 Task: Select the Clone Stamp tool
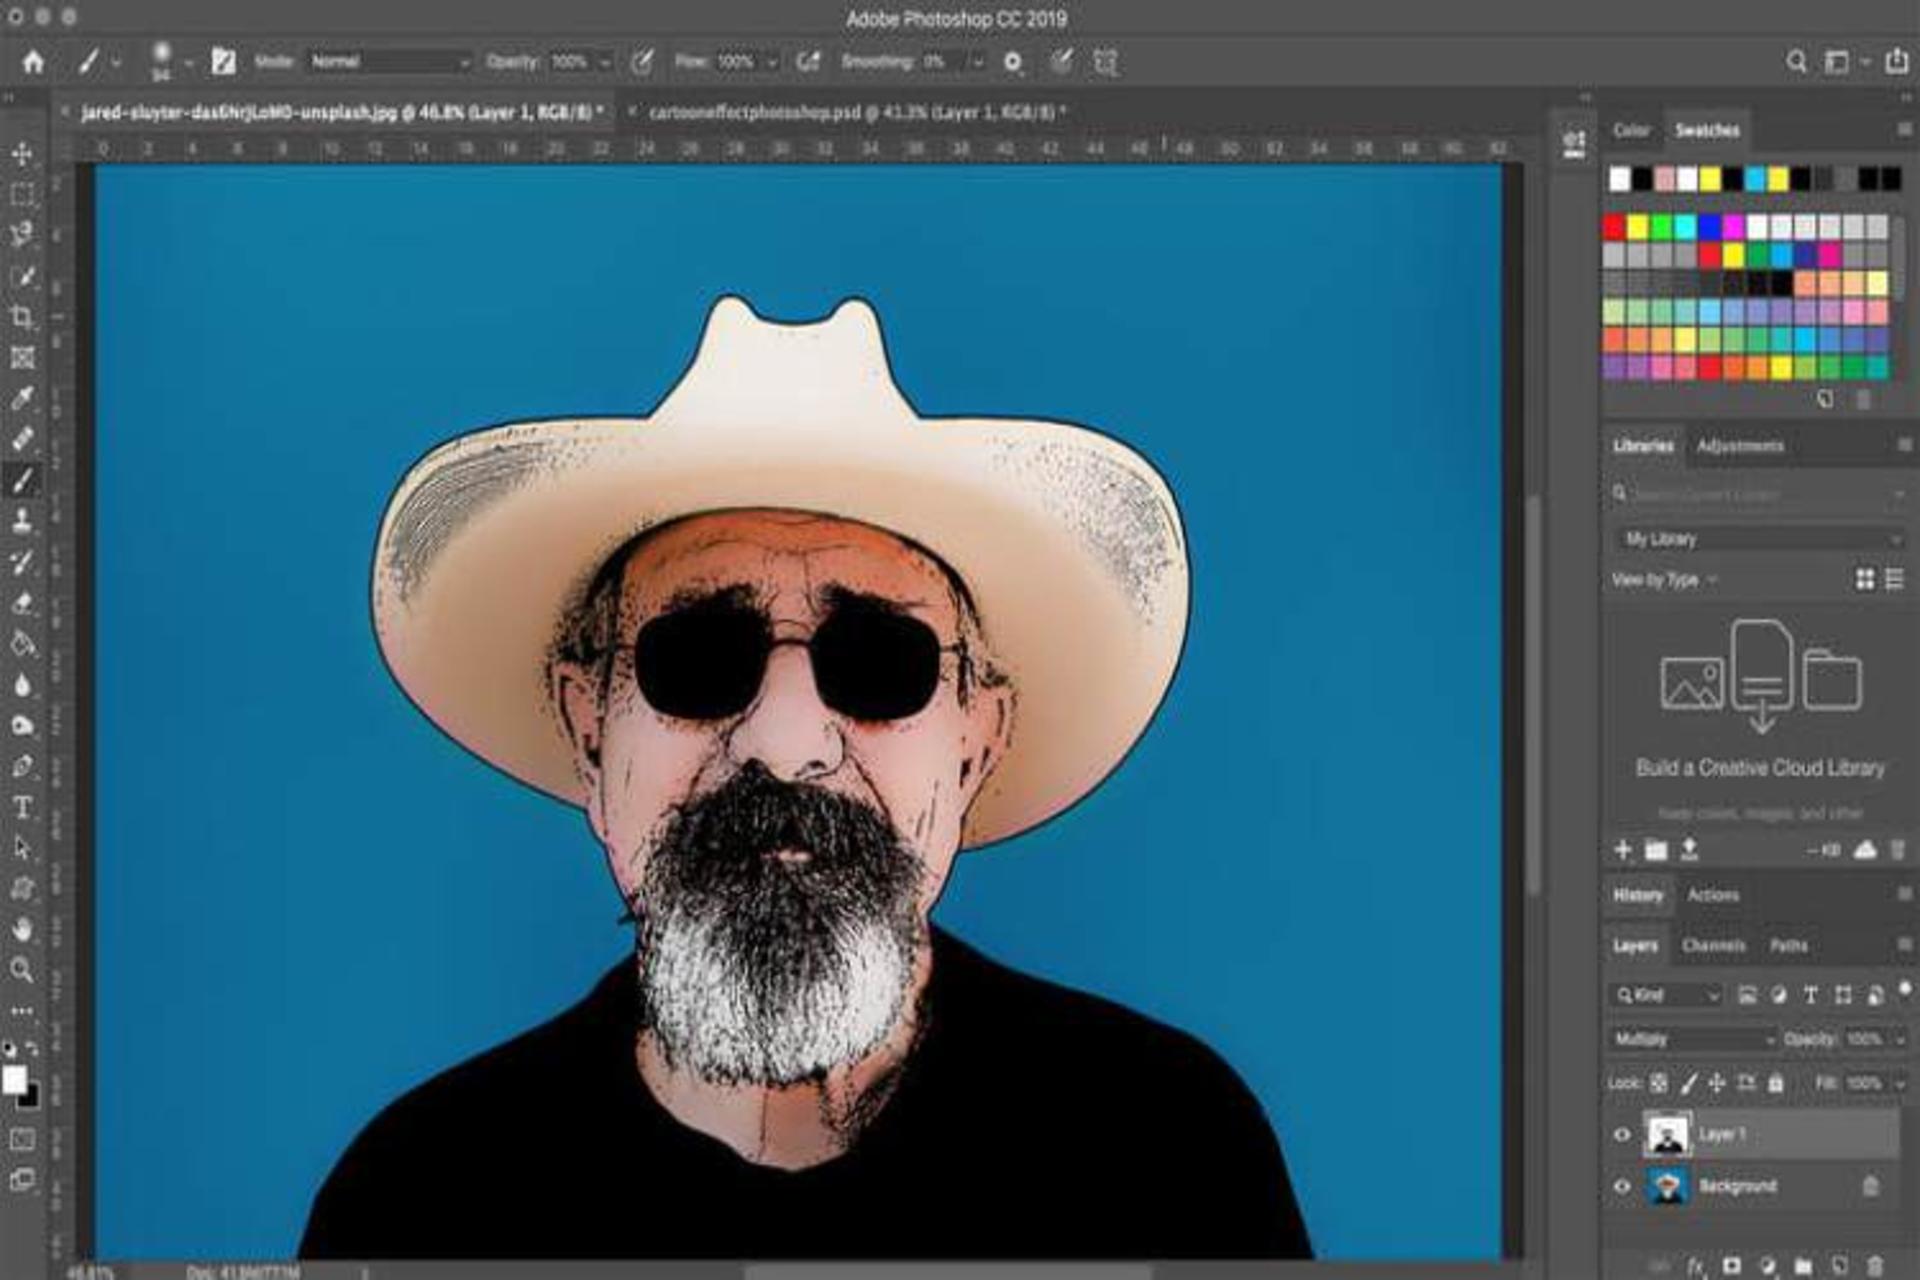pyautogui.click(x=22, y=521)
